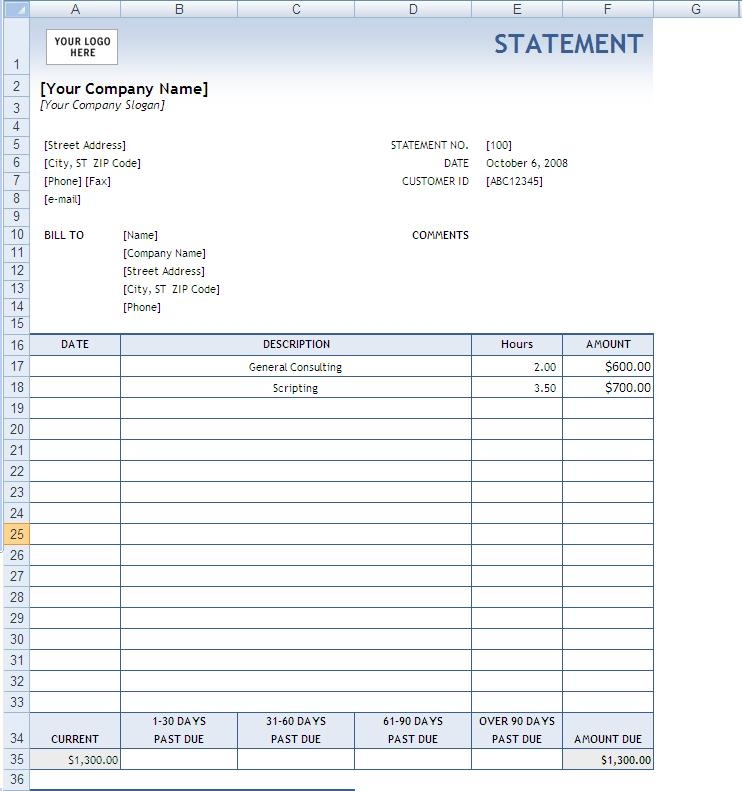Select the 3.50 hours cell

(517, 388)
